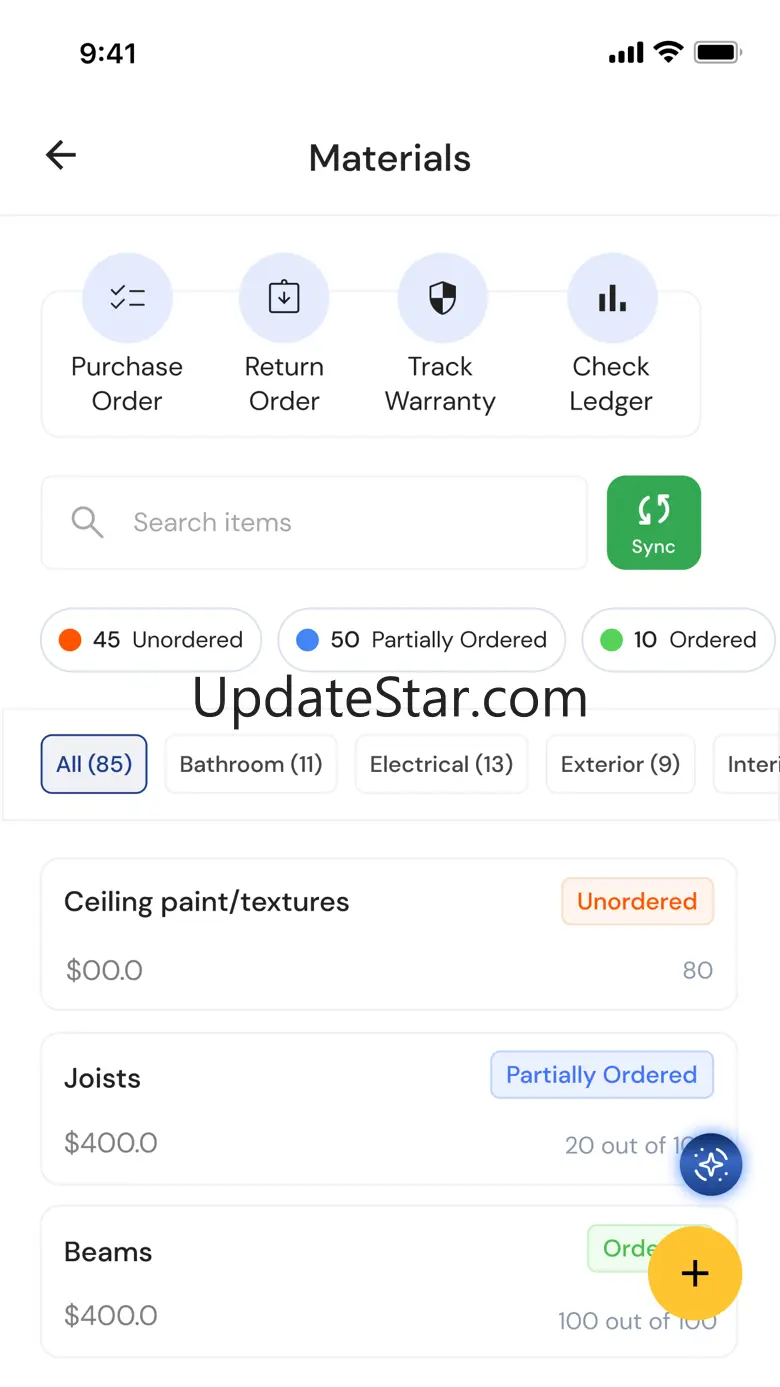Toggle the 10 Ordered status filter
The width and height of the screenshot is (780, 1387).
[678, 640]
